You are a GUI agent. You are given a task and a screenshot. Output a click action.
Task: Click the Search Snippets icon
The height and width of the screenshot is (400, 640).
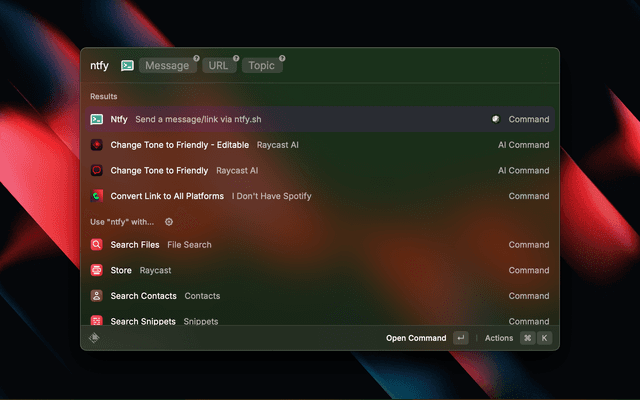[97, 321]
